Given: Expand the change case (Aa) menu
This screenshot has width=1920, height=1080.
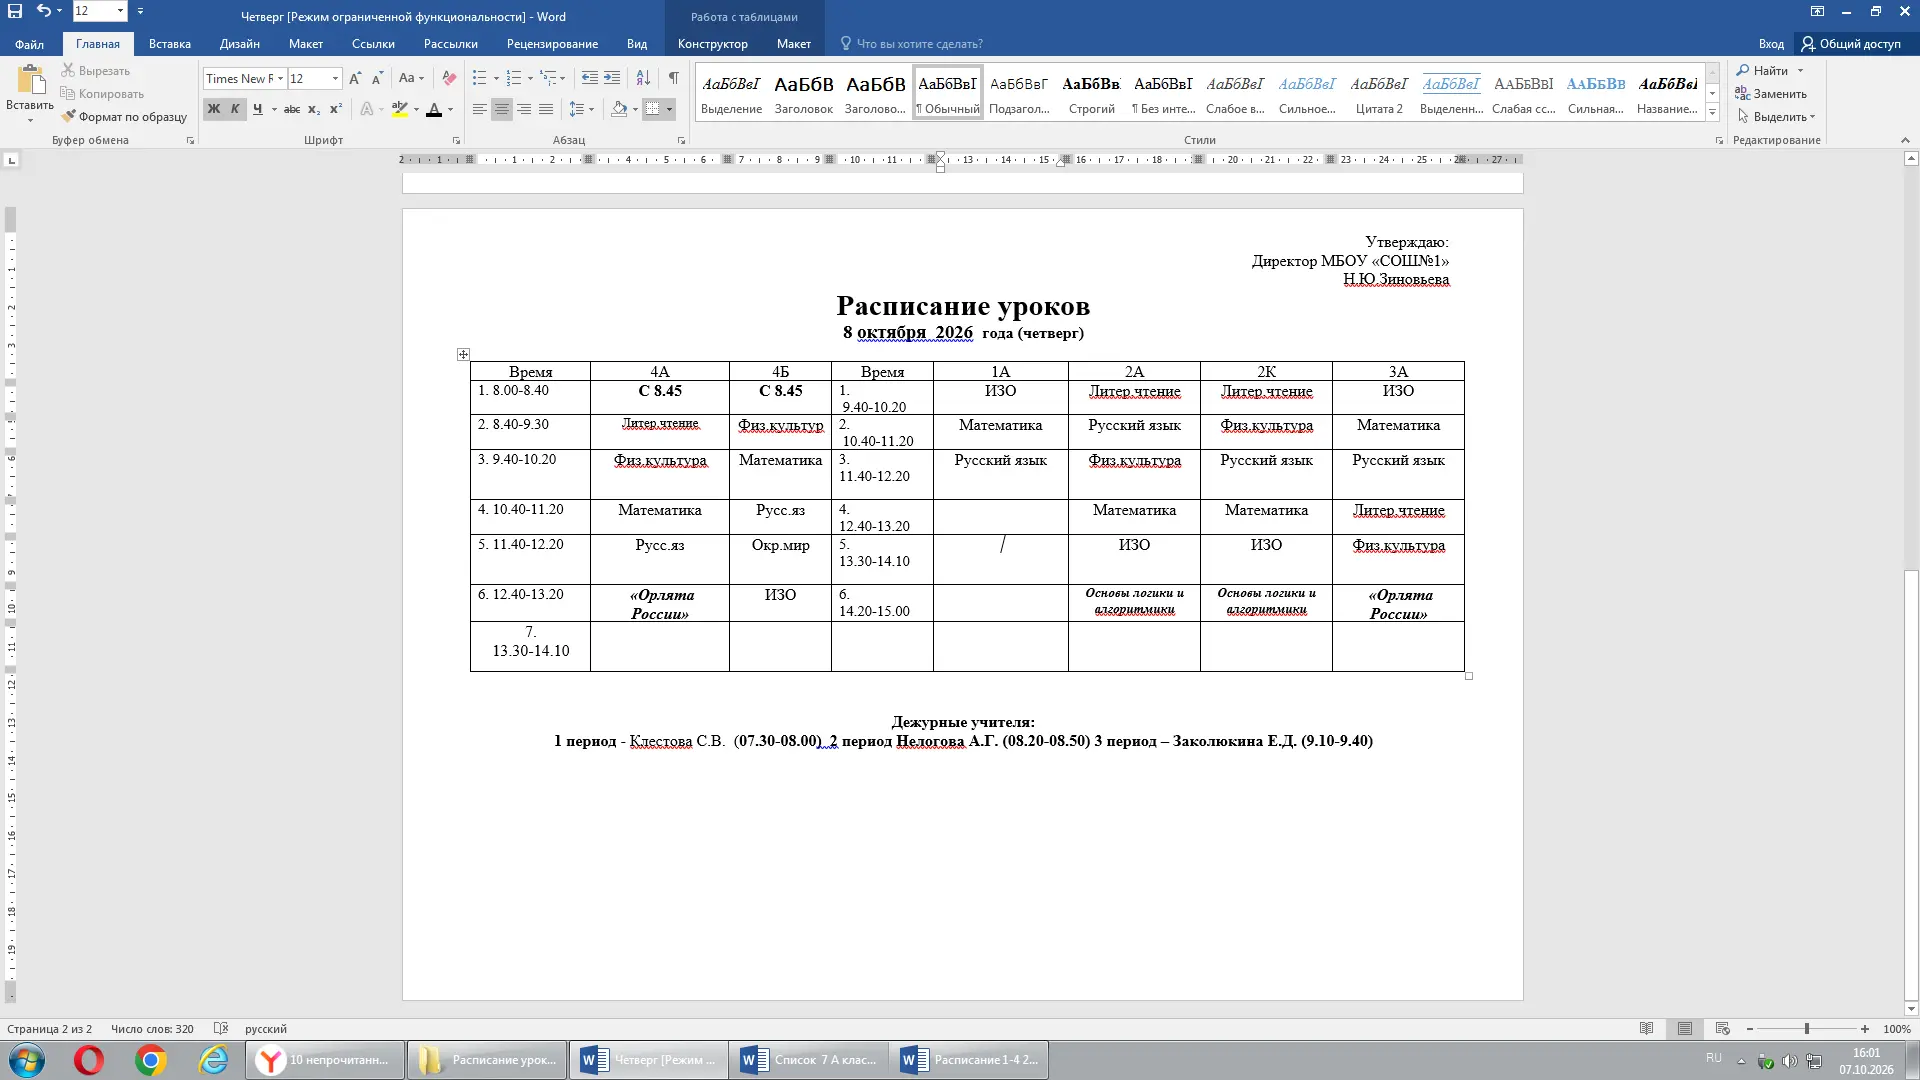Looking at the screenshot, I should click(411, 78).
